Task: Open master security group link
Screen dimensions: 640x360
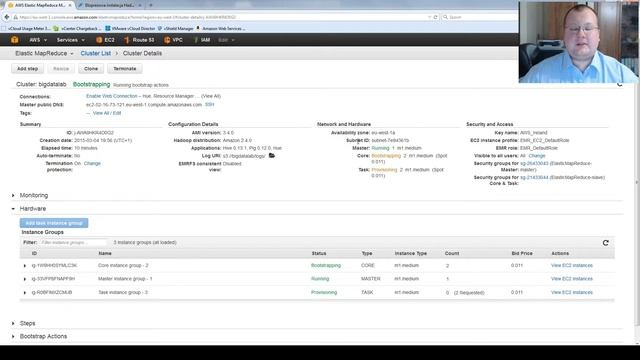Action: point(534,163)
